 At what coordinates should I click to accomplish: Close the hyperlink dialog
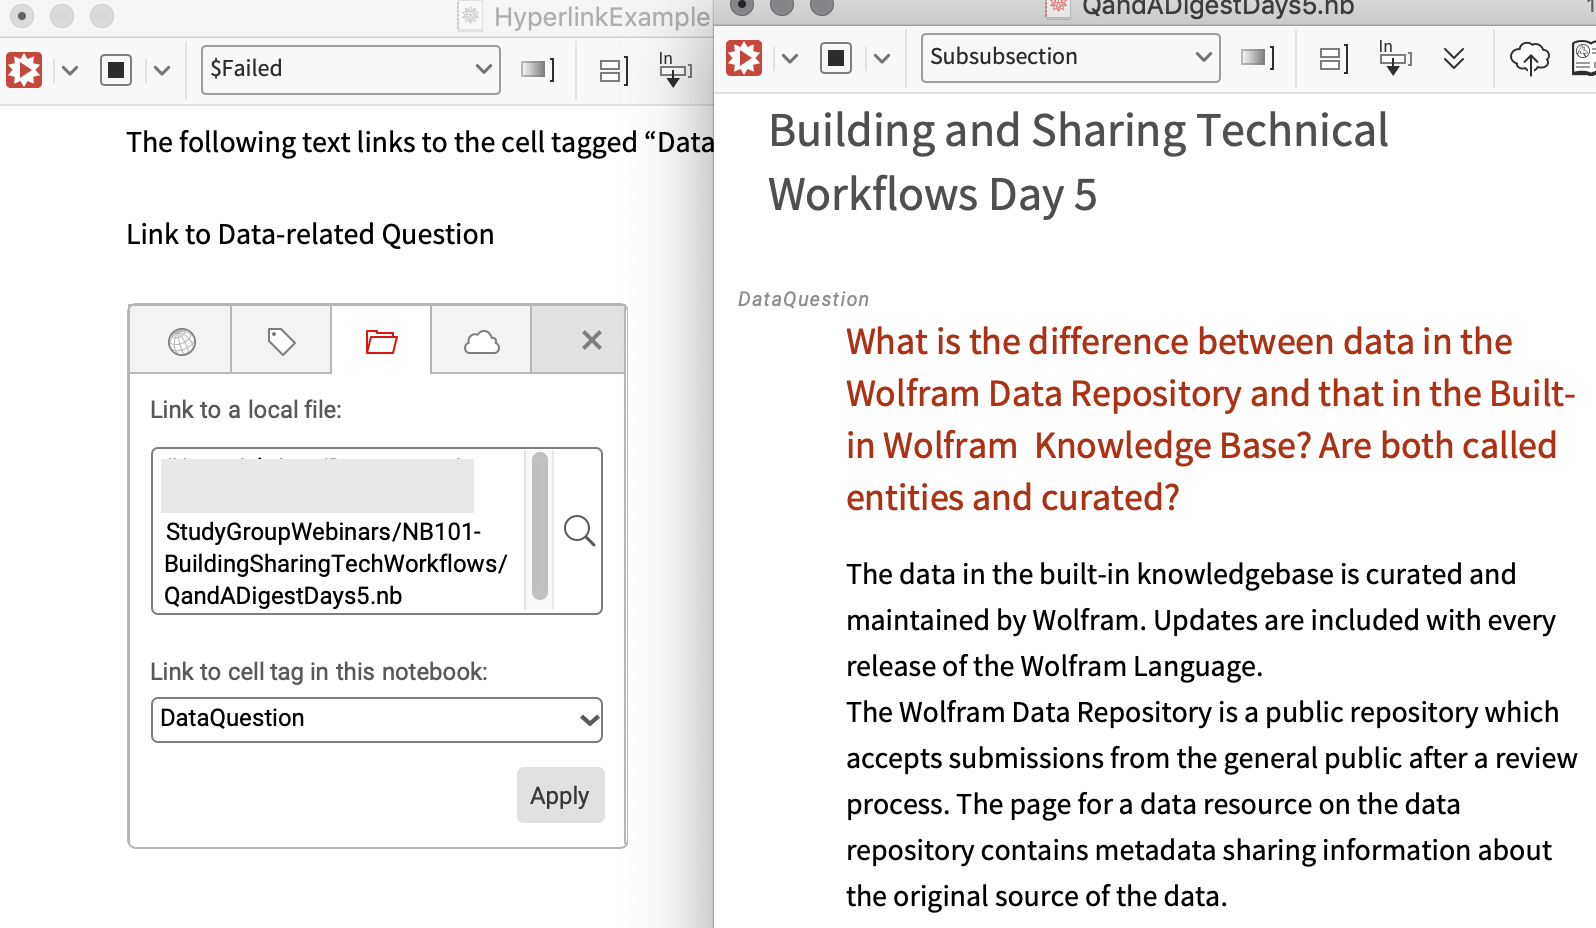point(591,340)
